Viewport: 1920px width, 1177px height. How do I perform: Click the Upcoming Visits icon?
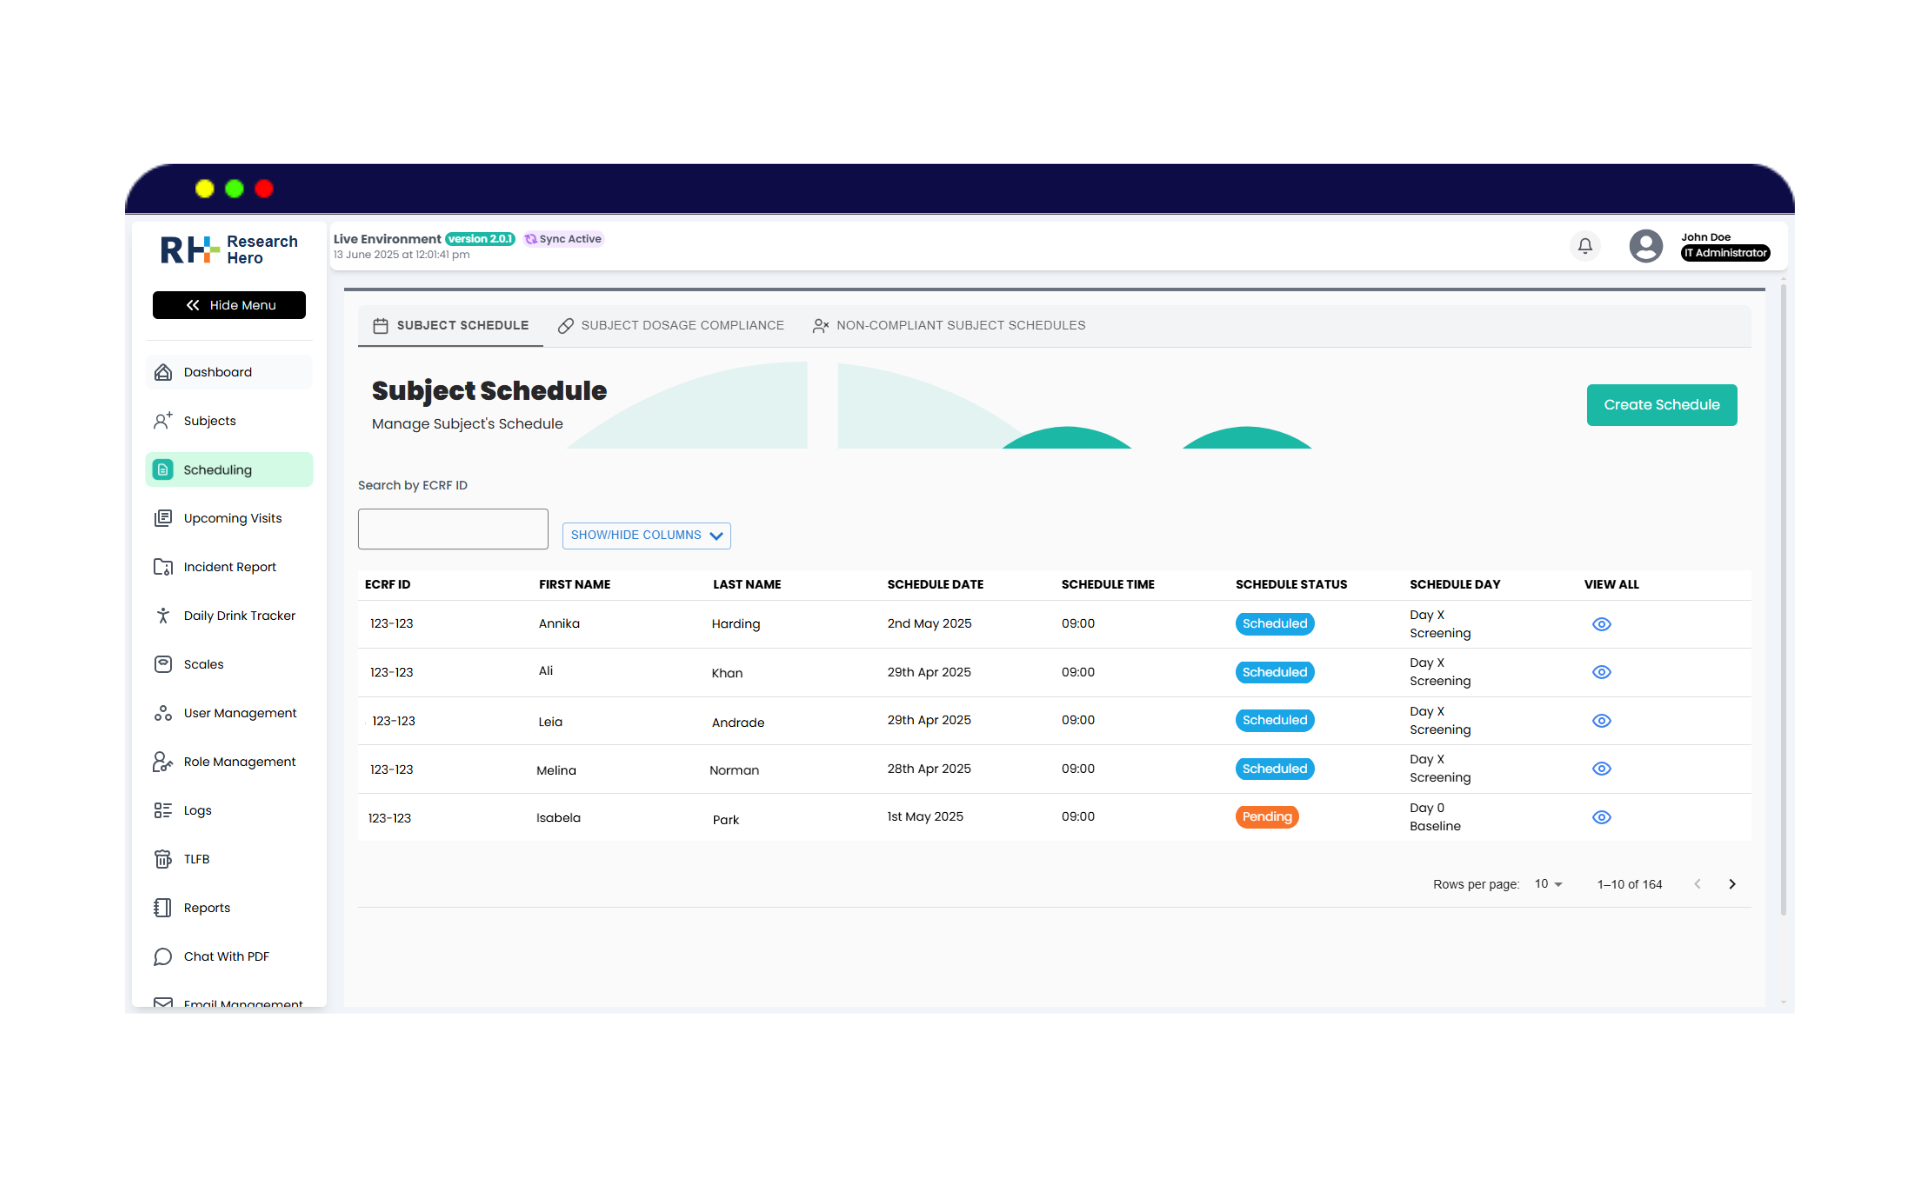[x=163, y=518]
